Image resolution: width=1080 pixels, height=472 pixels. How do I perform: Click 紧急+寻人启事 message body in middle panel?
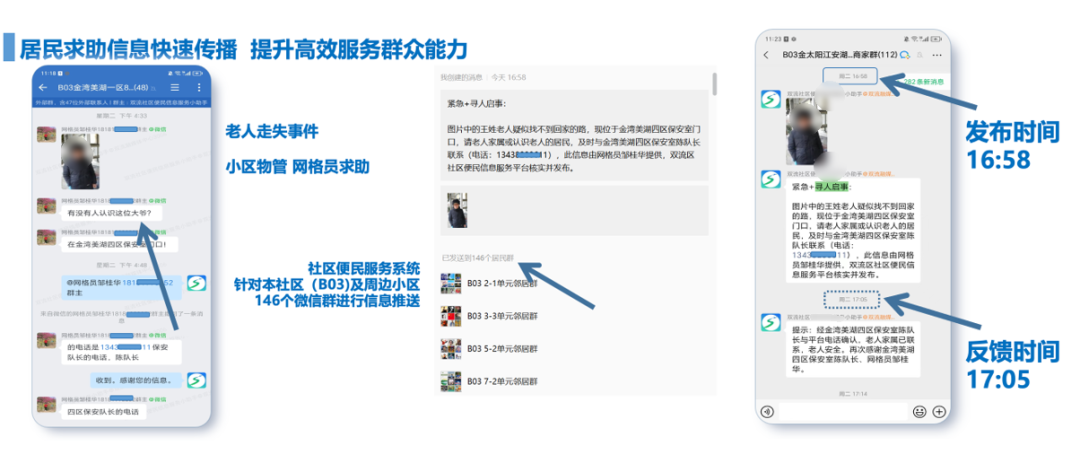coord(575,136)
